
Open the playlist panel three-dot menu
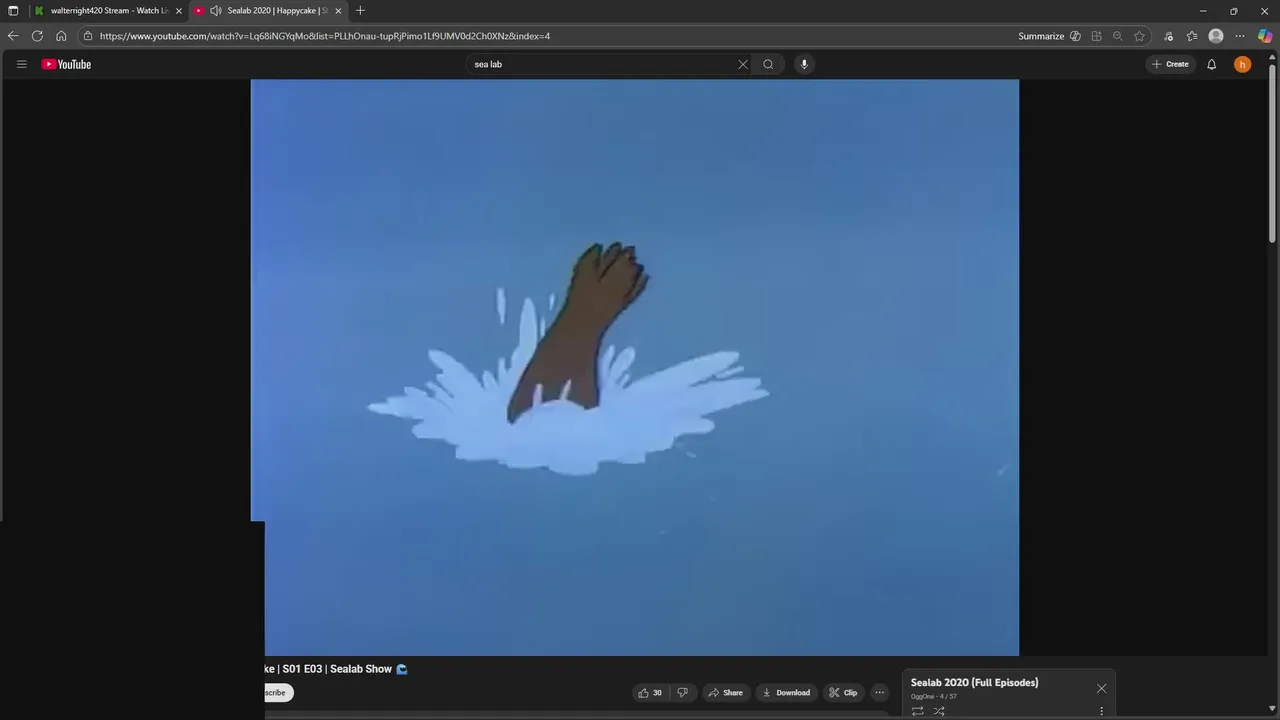click(x=1101, y=711)
